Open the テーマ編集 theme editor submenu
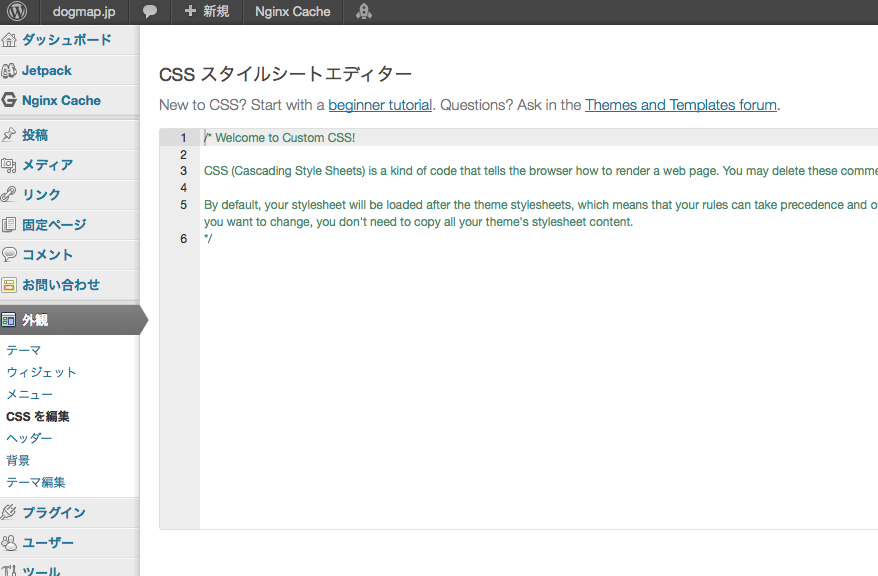 (x=36, y=482)
